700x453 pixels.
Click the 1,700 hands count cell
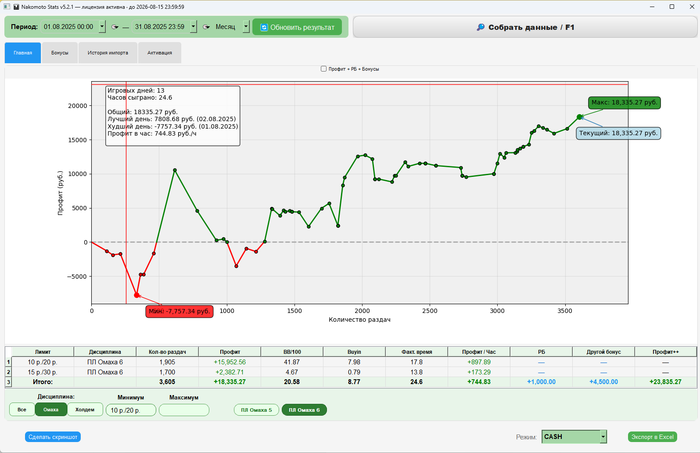[167, 372]
